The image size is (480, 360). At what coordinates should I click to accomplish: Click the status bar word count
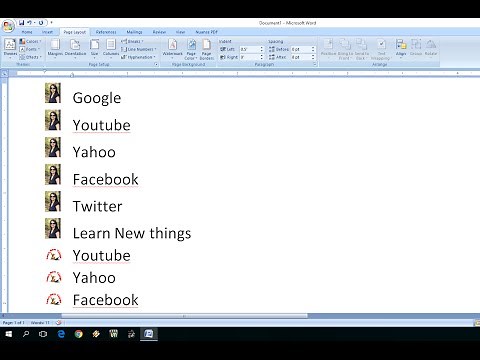point(40,323)
